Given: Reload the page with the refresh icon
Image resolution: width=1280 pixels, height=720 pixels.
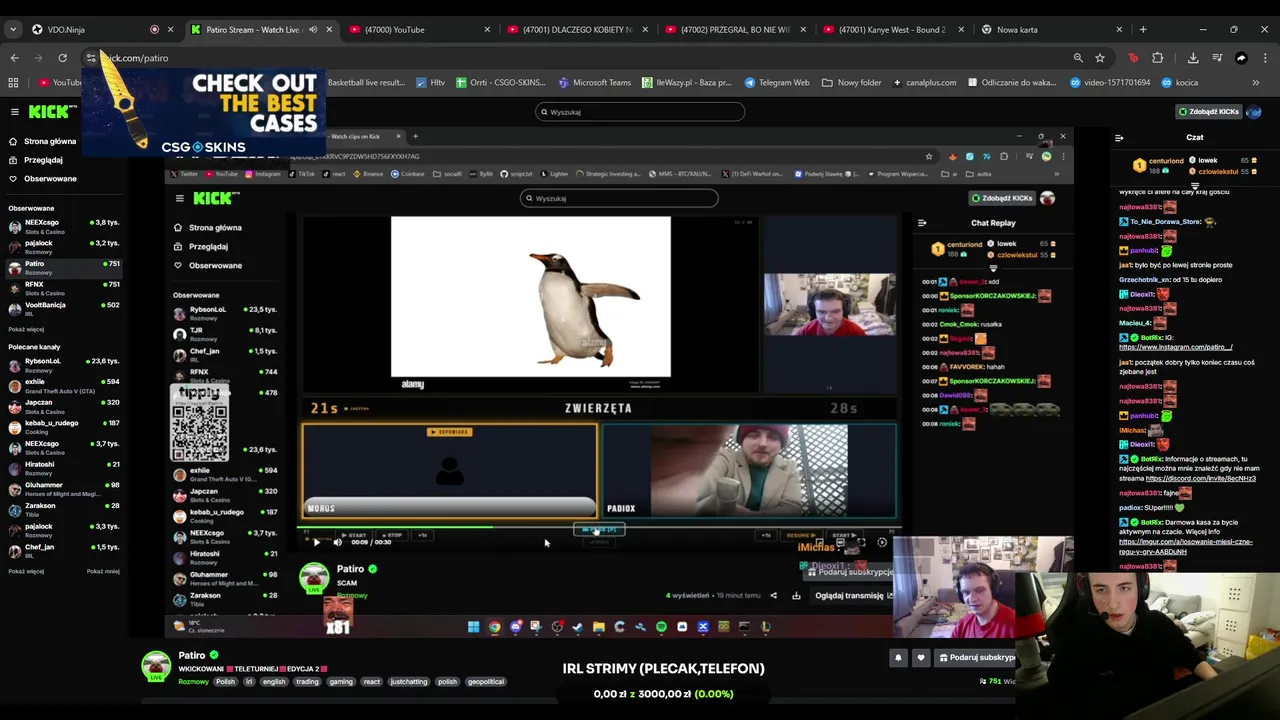Looking at the screenshot, I should [x=62, y=58].
